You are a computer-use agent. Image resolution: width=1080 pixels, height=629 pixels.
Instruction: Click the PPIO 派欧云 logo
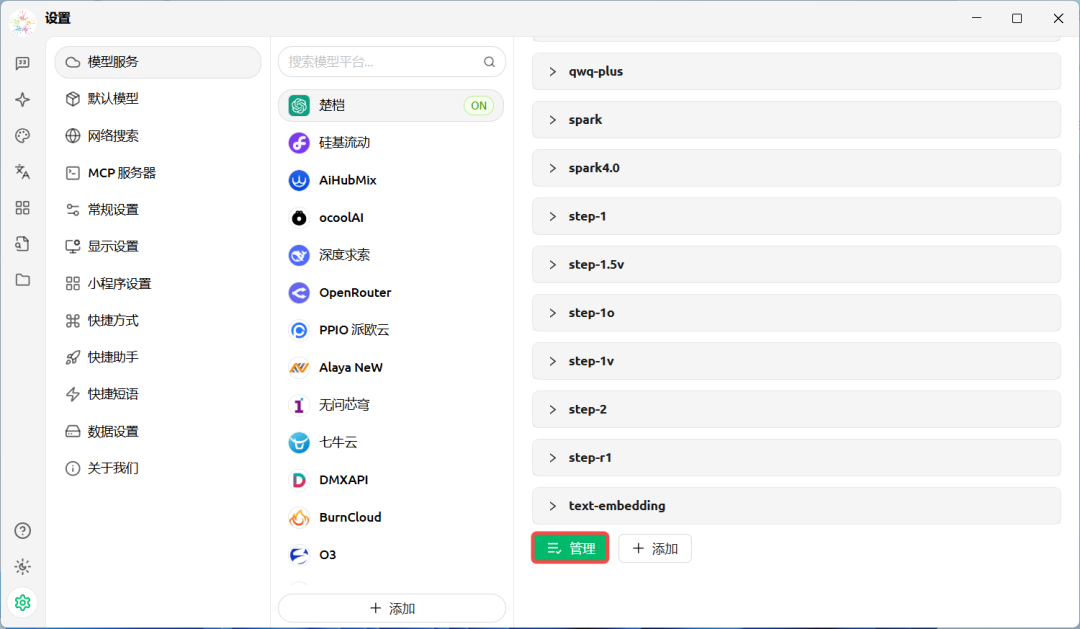(x=299, y=330)
